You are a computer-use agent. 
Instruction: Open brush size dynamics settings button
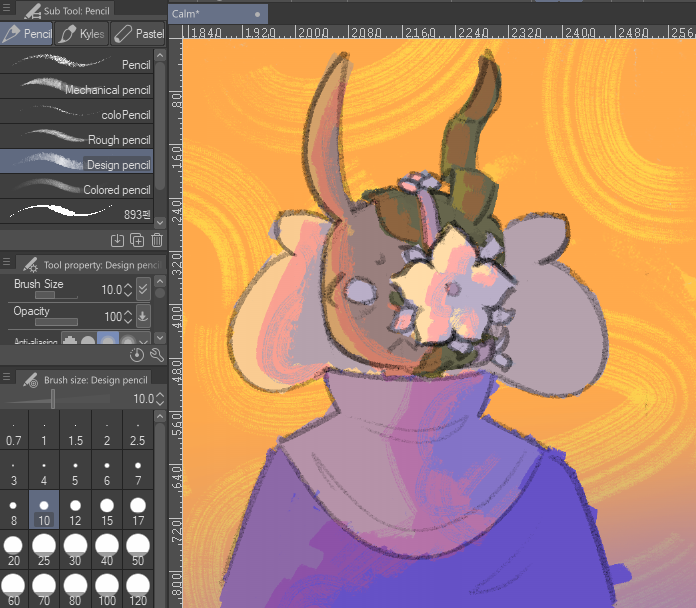coord(143,289)
